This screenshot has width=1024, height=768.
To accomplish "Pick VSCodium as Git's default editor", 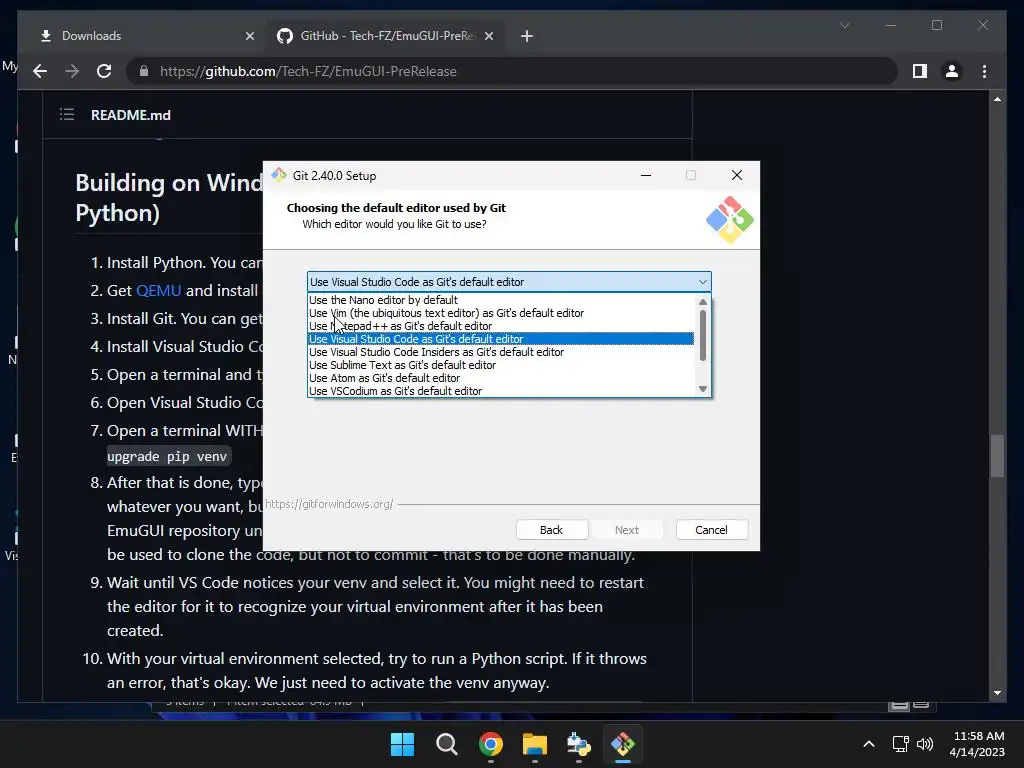I will [500, 391].
